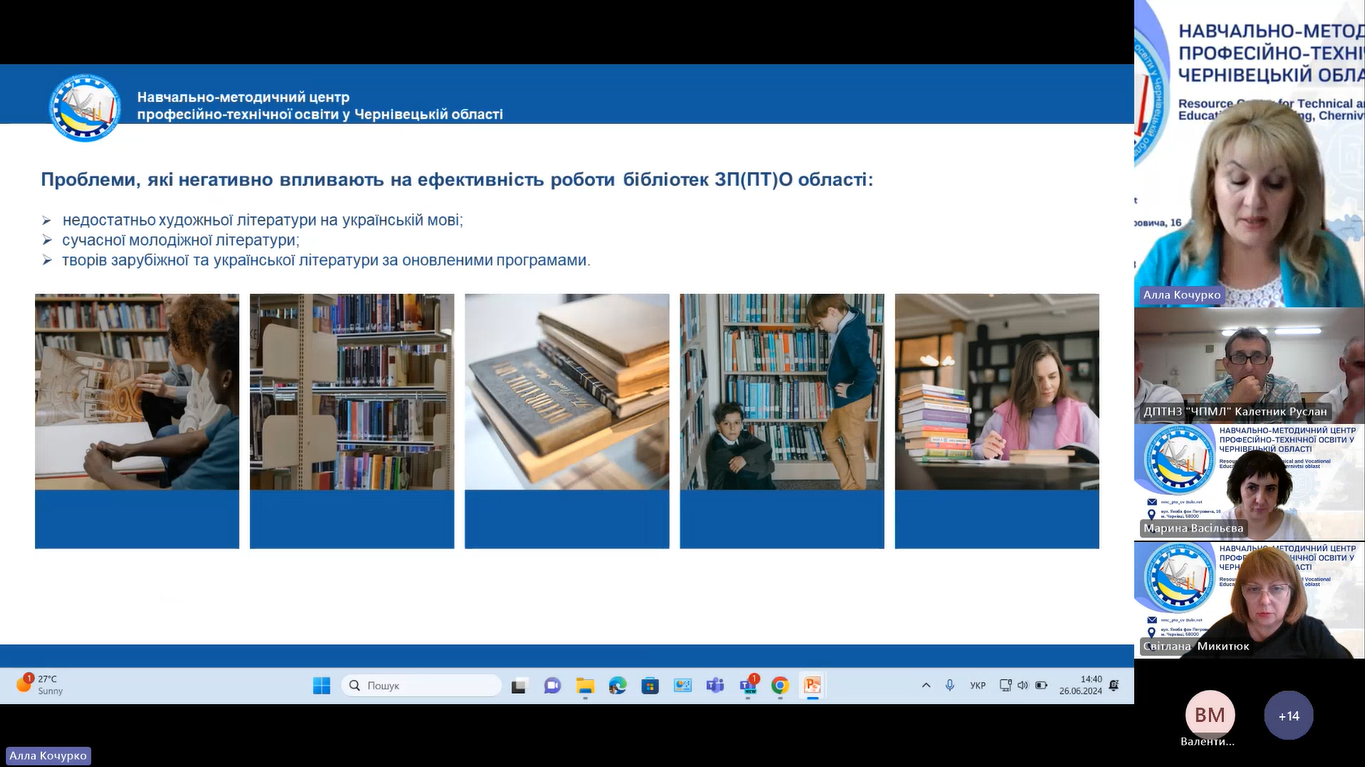The image size is (1365, 767).
Task: Switch to PowerPoint in the taskbar
Action: click(x=812, y=686)
